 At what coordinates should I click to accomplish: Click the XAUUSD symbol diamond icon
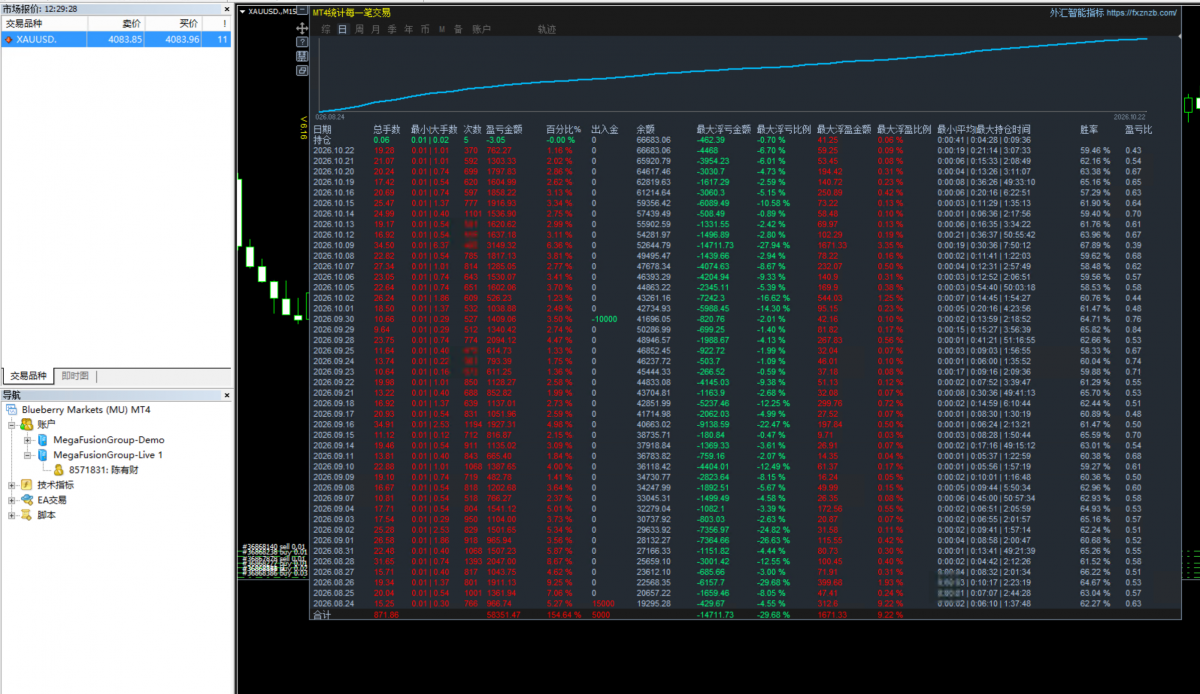pyautogui.click(x=9, y=40)
